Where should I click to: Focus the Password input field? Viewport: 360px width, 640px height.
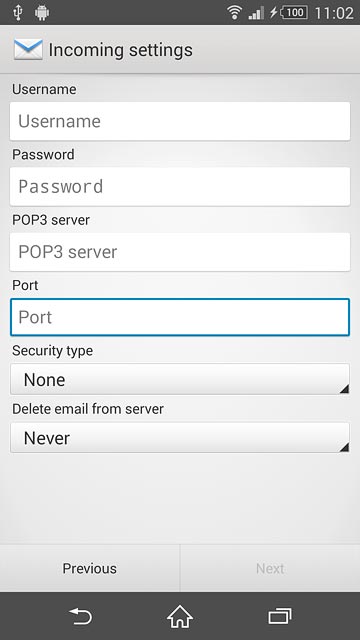[180, 187]
